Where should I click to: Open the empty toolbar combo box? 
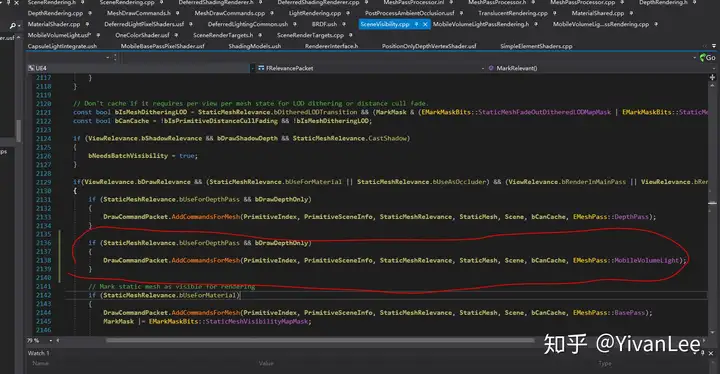[108, 57]
